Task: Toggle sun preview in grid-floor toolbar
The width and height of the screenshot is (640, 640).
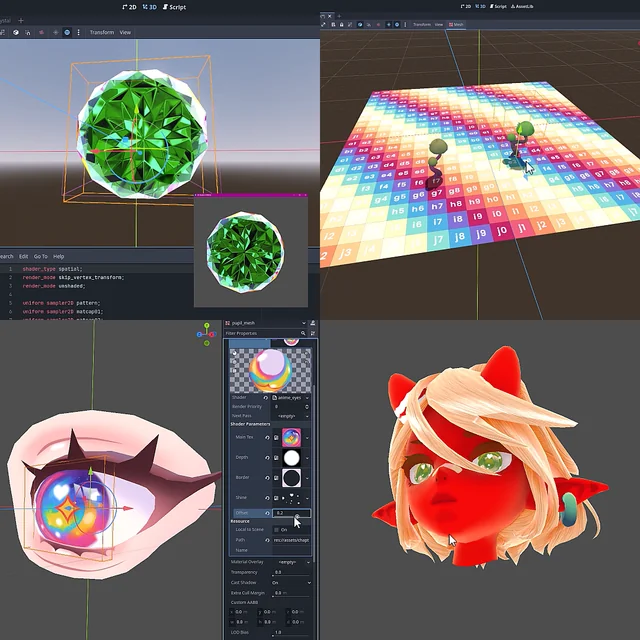Action: [388, 24]
